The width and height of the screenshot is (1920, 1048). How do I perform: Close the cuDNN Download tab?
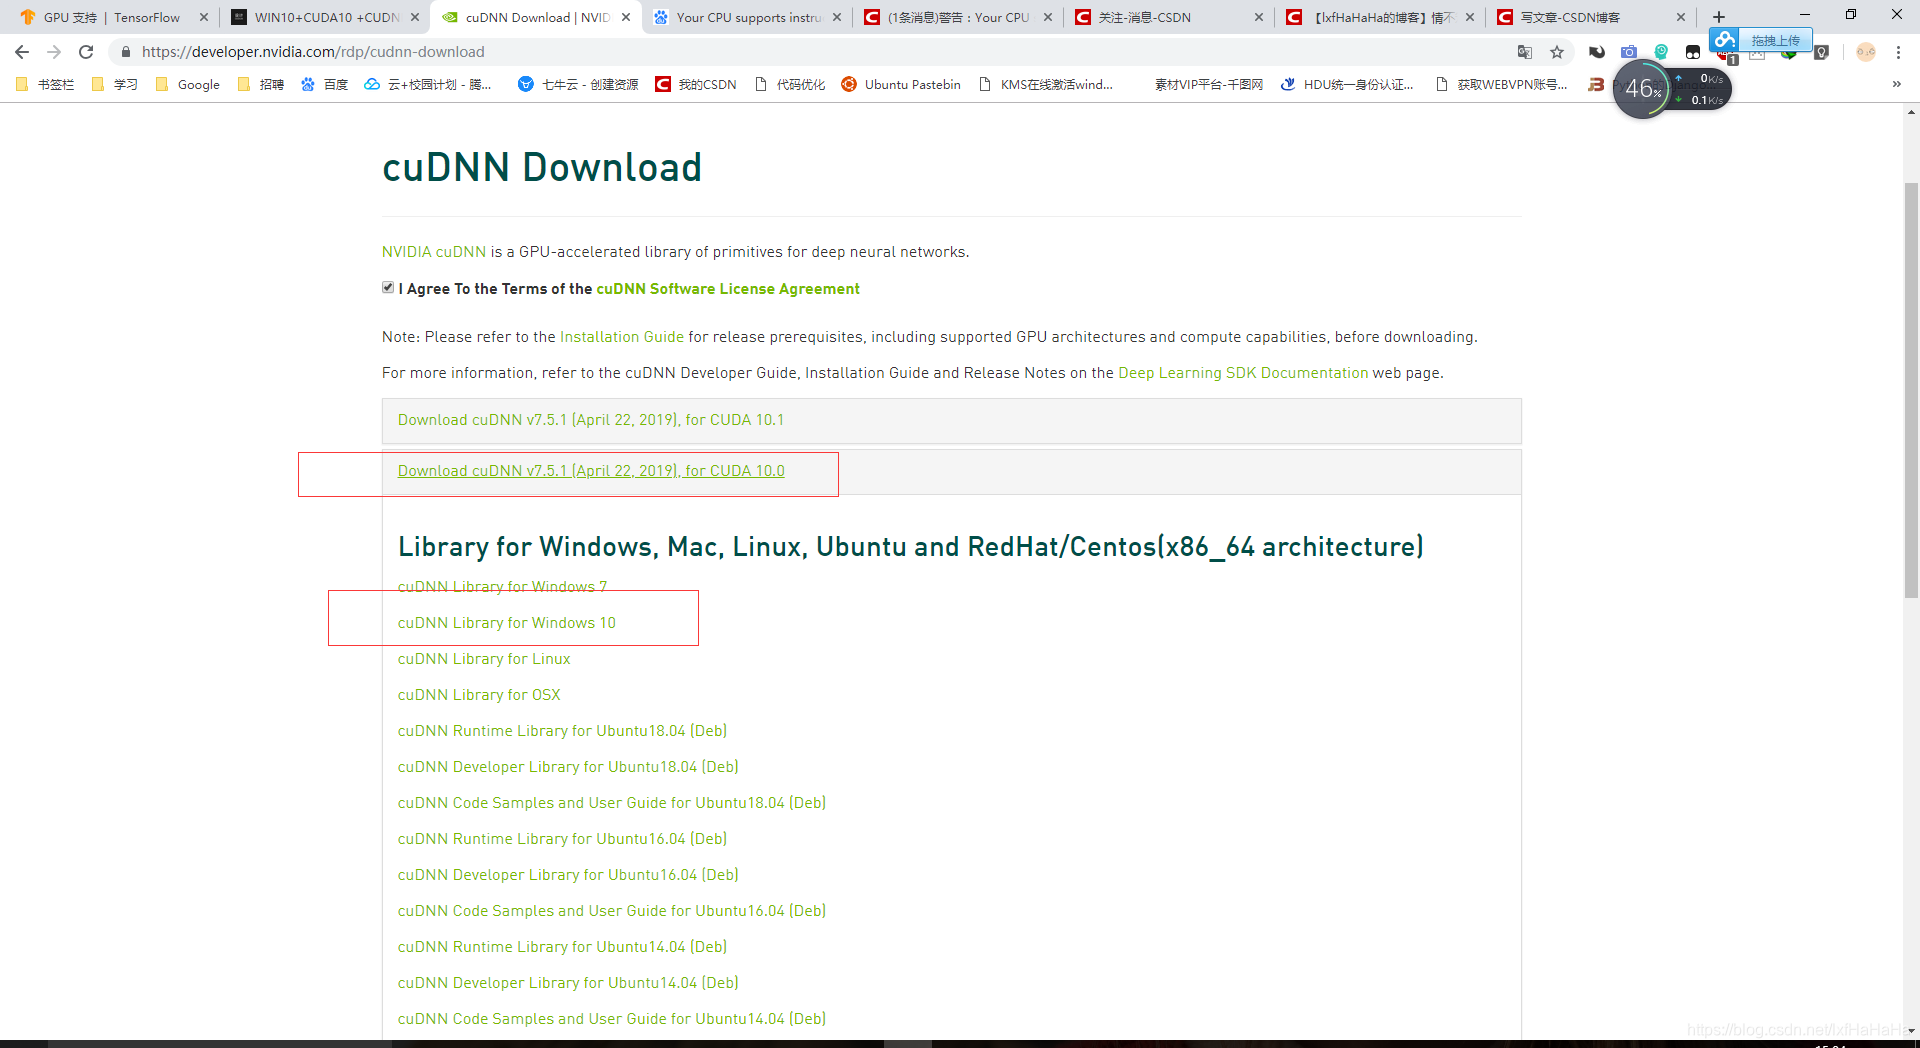point(626,17)
